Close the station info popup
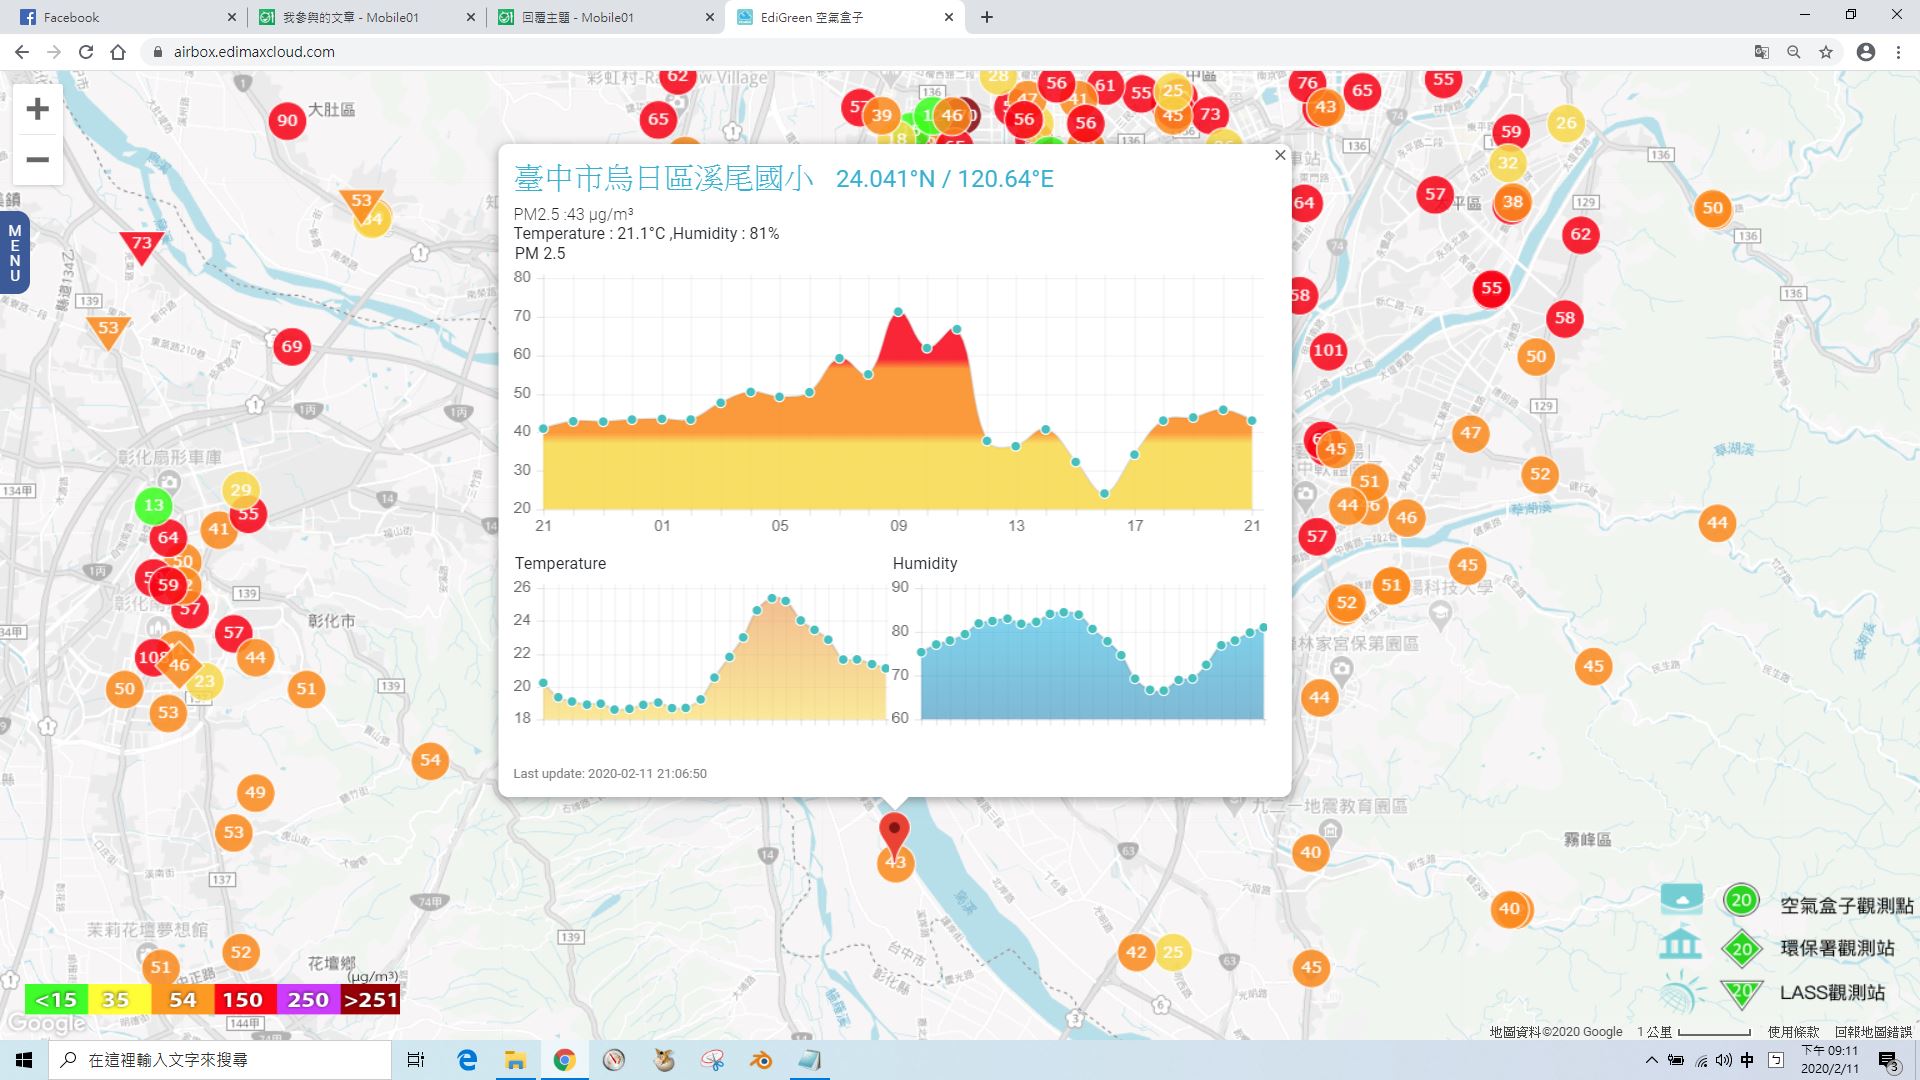Screen dimensions: 1920x1080 tap(1280, 155)
